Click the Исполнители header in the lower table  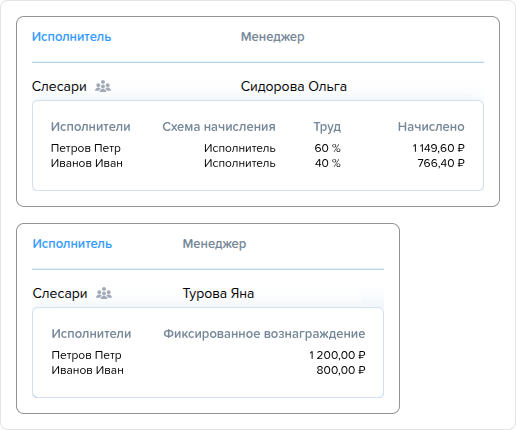[91, 334]
